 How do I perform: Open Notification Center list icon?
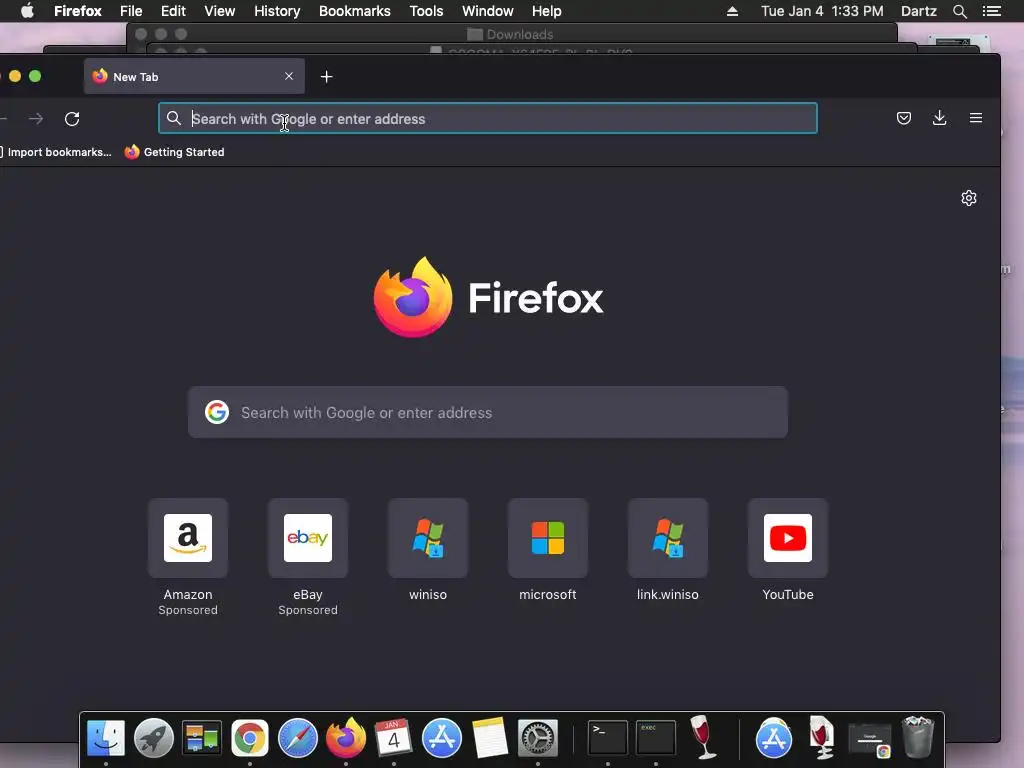tap(991, 11)
